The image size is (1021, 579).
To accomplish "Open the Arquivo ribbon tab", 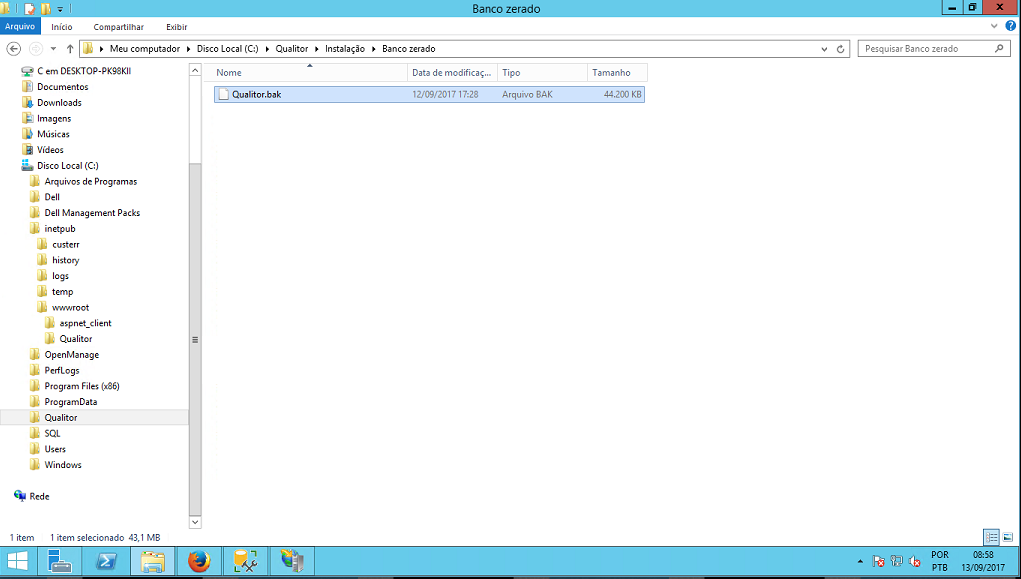I will 20,27.
